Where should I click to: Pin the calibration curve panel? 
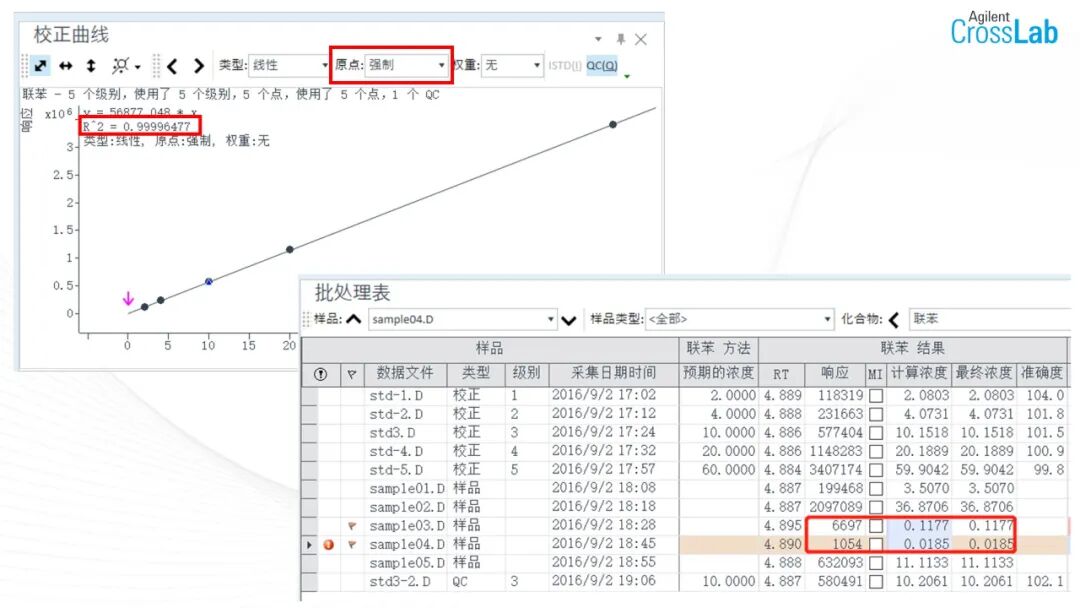click(x=621, y=39)
